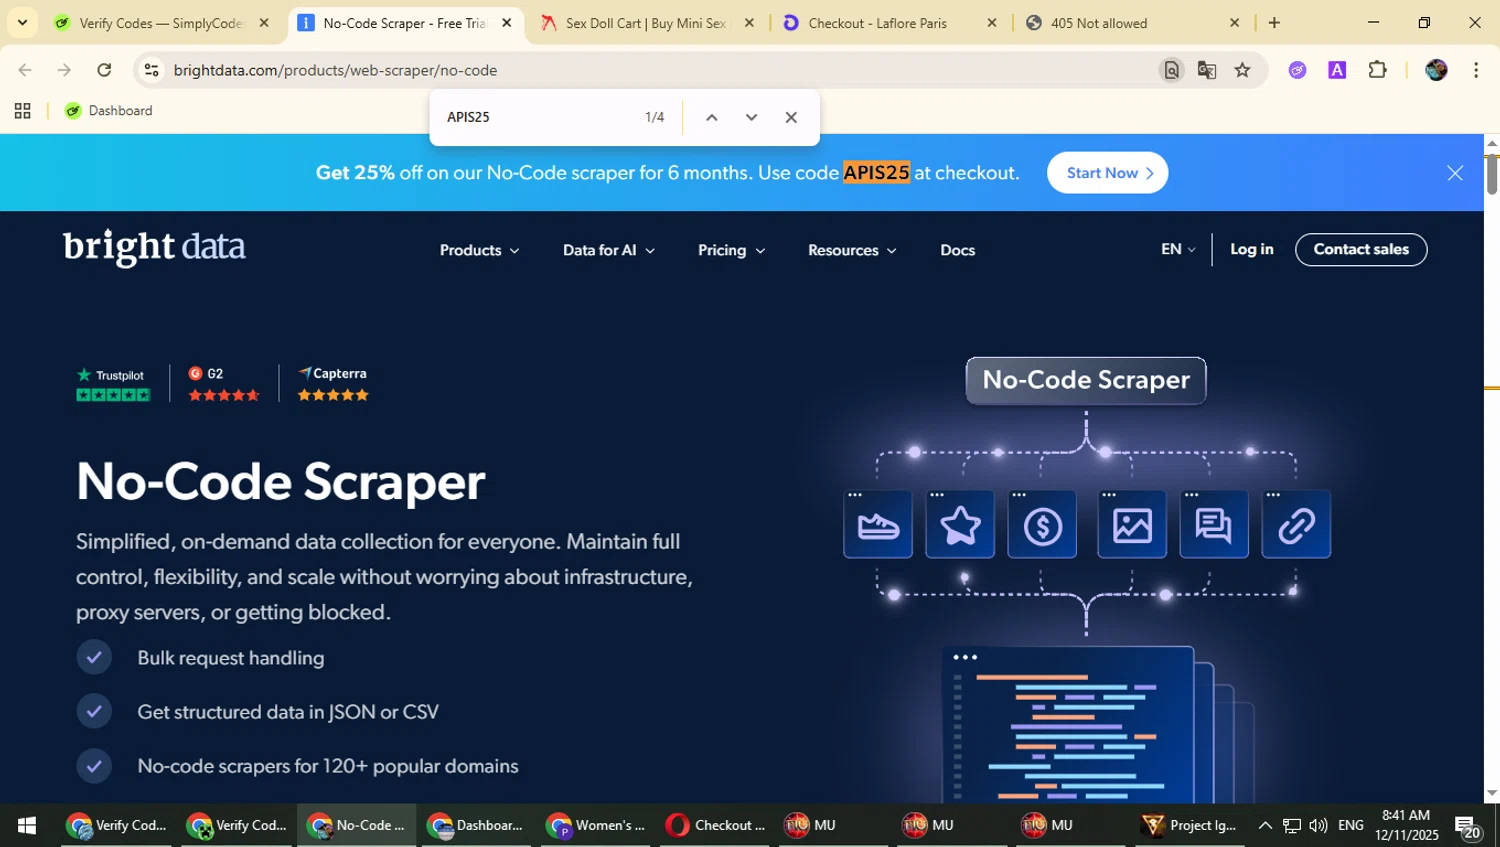Reload the current page
Image resolution: width=1500 pixels, height=847 pixels.
pos(104,70)
